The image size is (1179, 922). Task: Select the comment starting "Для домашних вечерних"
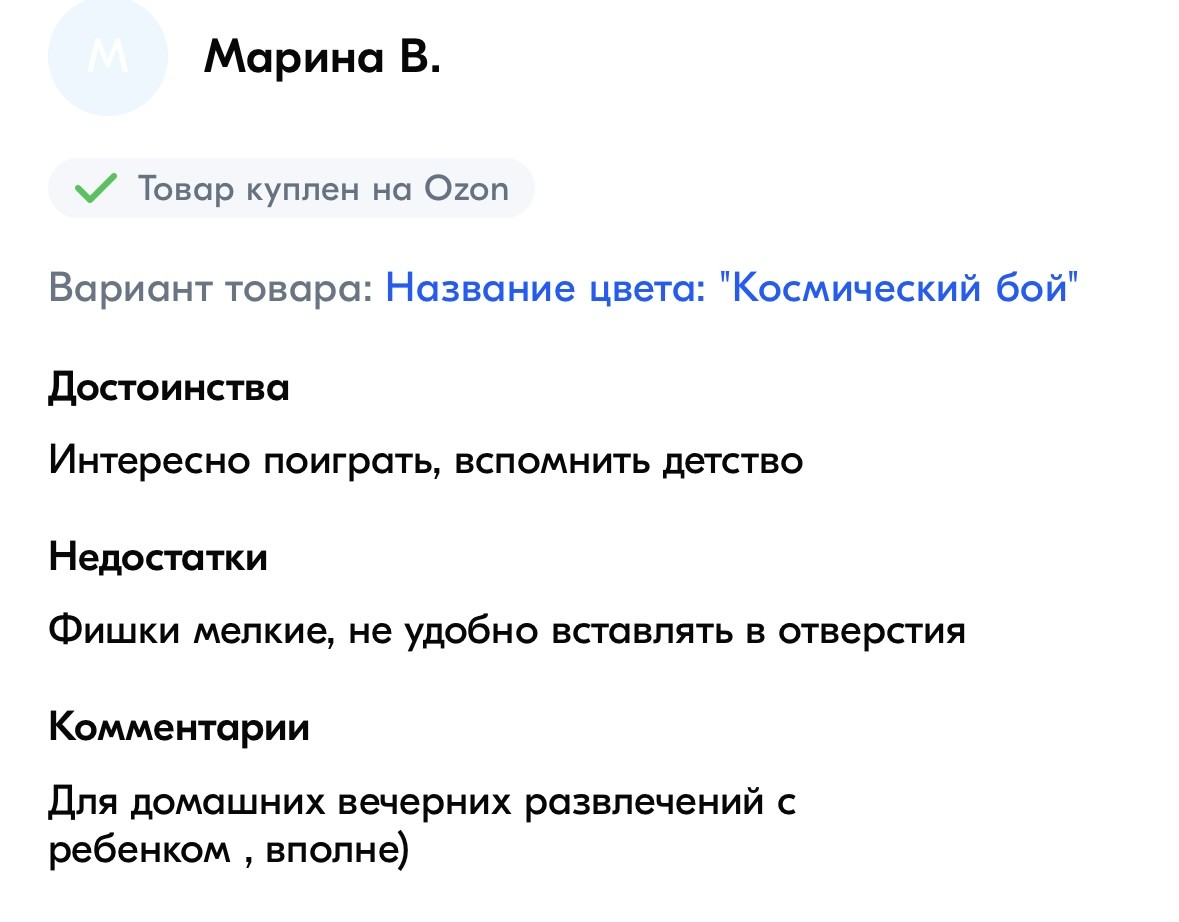(x=422, y=826)
